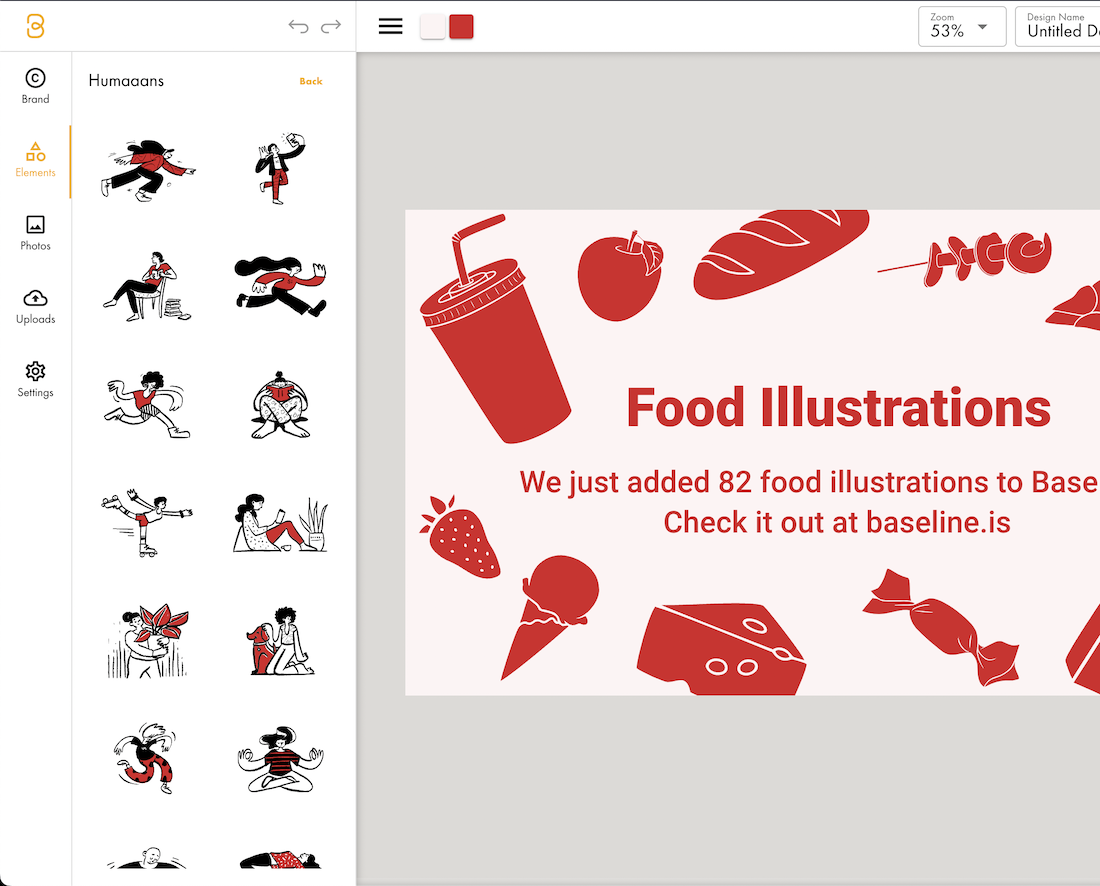Click the redo arrow icon

click(331, 27)
